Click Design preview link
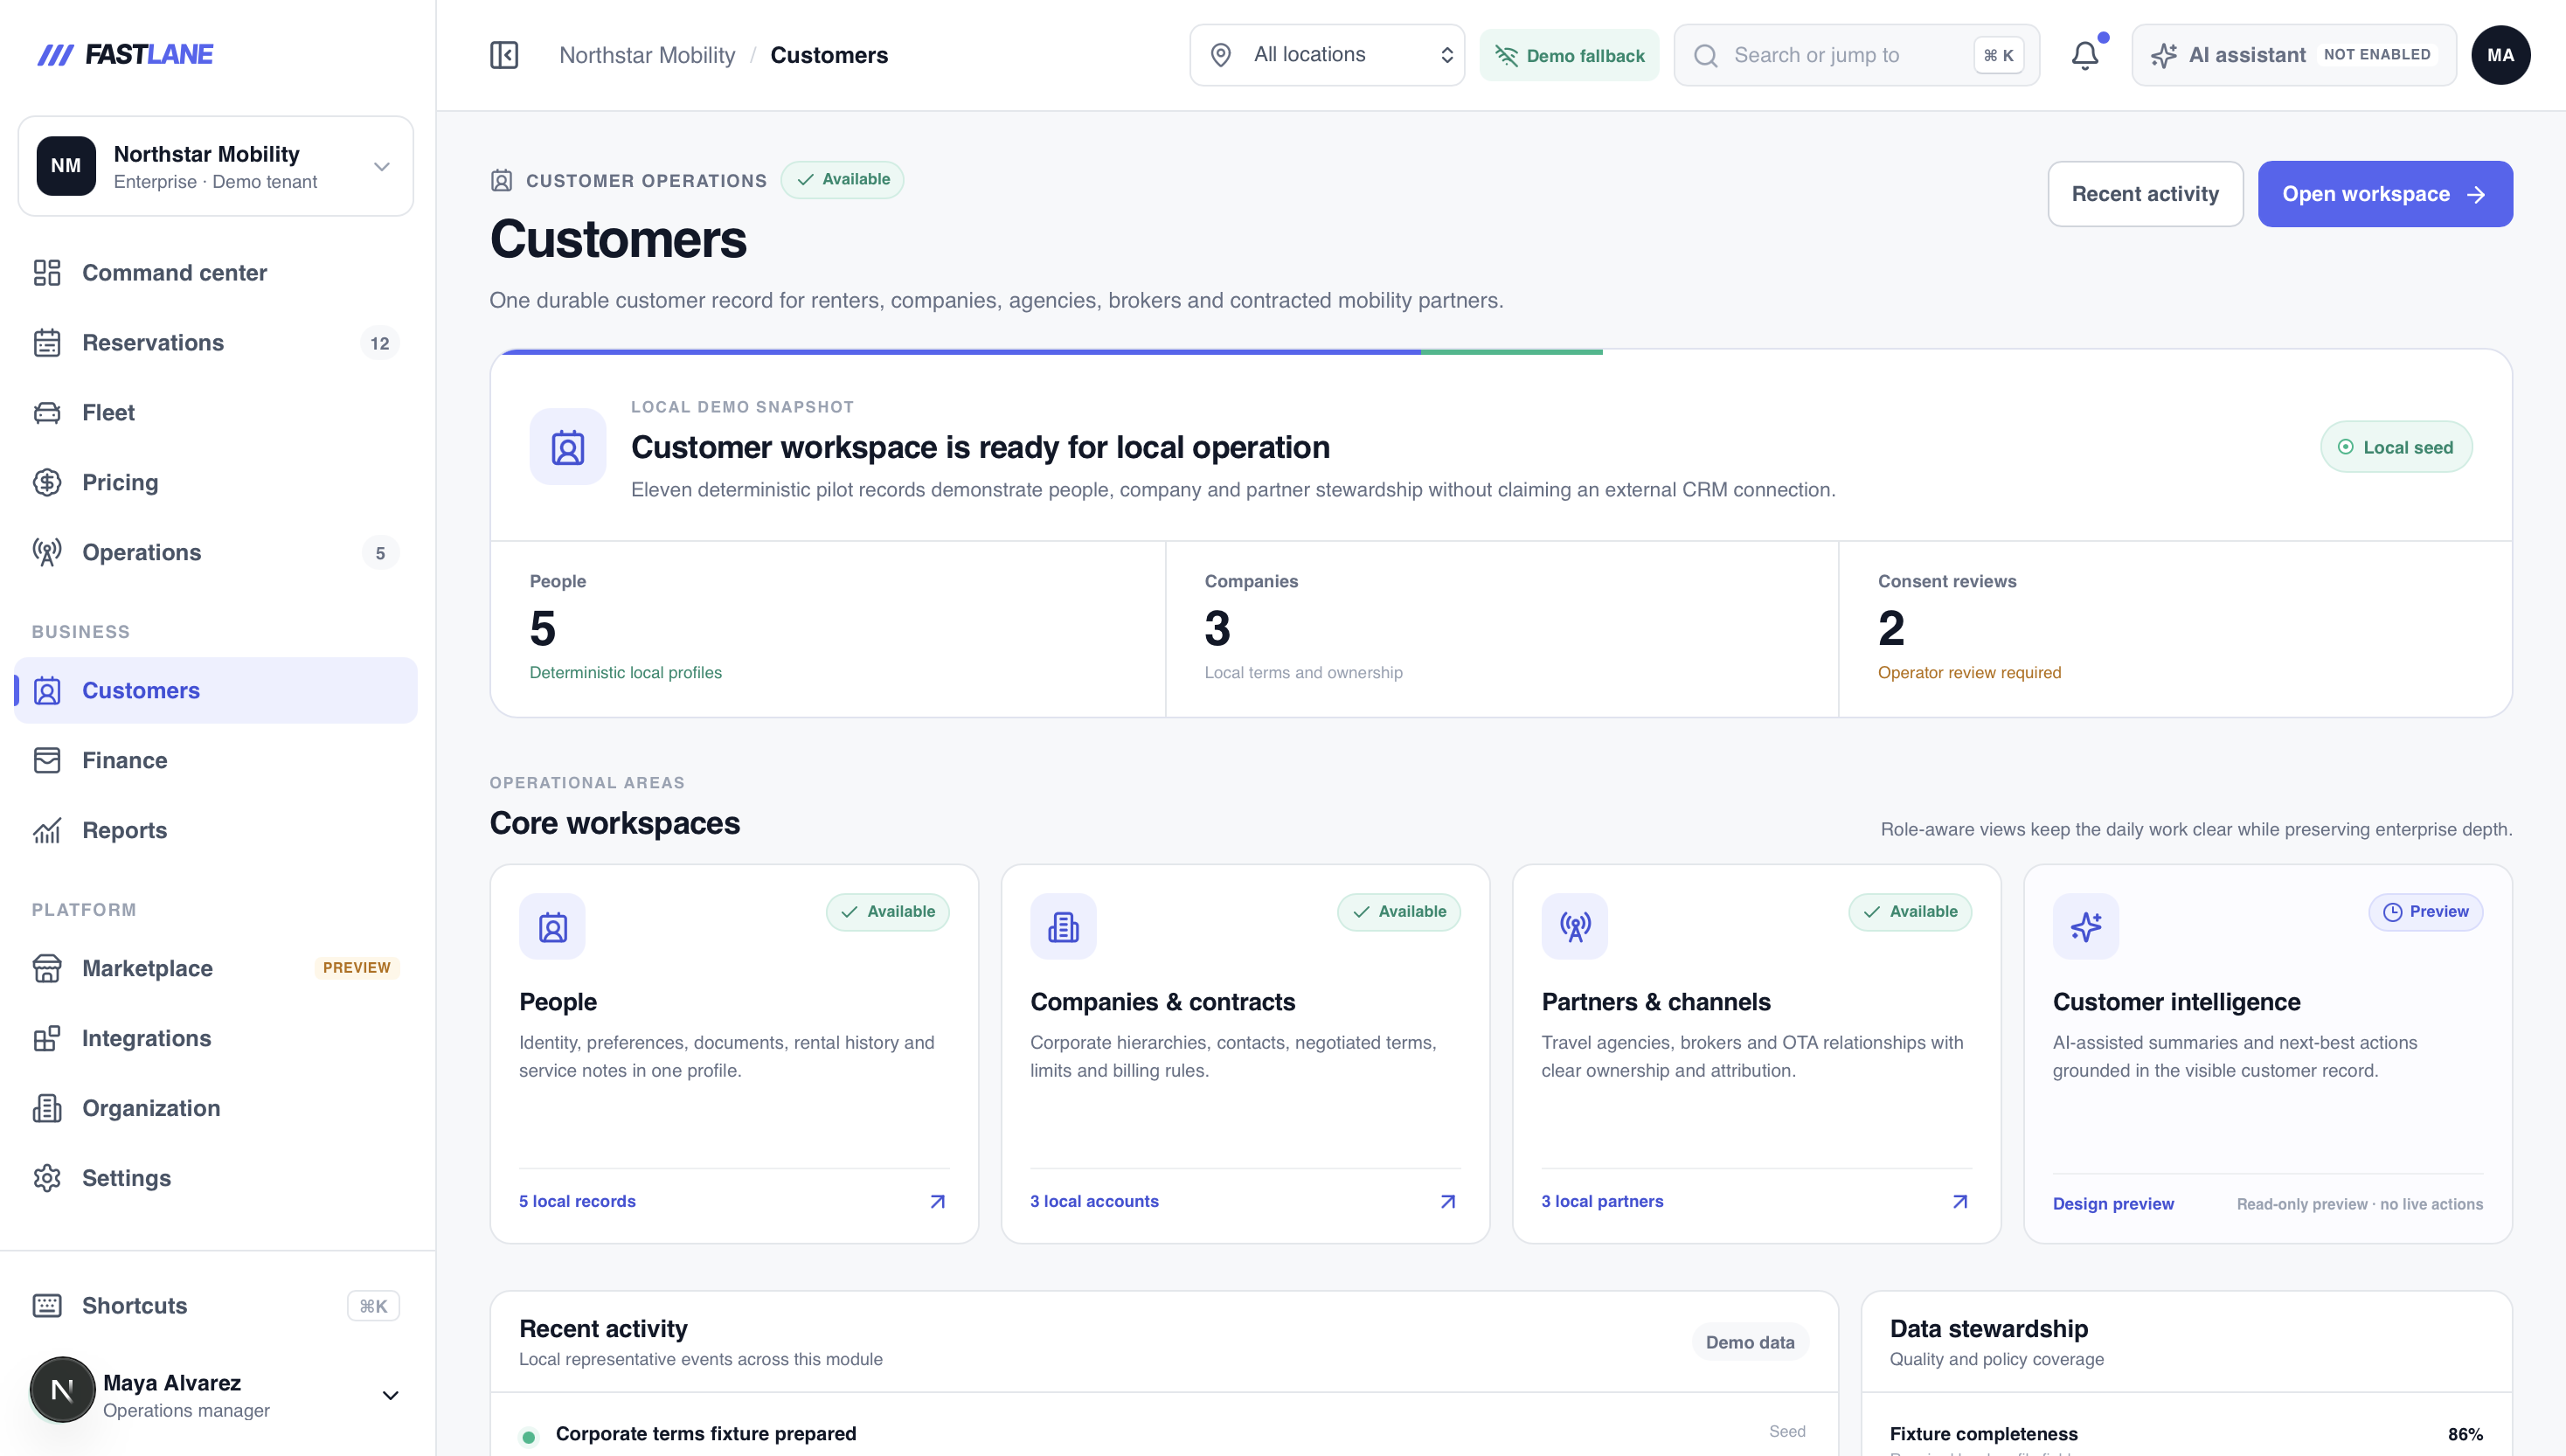This screenshot has height=1456, width=2566. pos(2113,1204)
